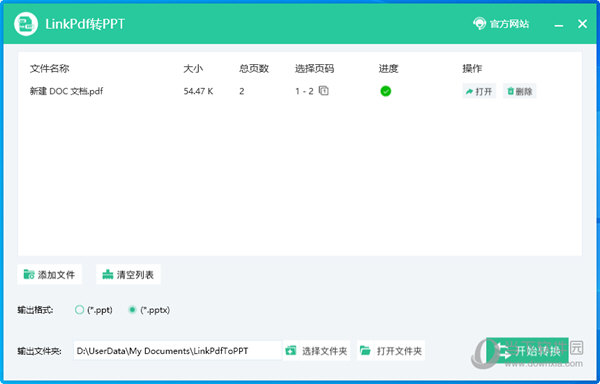Click the 输出格式 label
Screen dimensions: 600x384
(35, 310)
